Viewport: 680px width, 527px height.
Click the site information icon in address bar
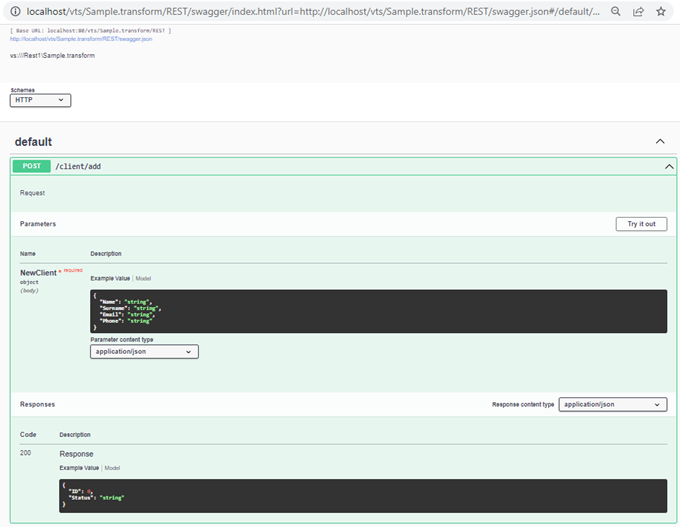(x=16, y=12)
